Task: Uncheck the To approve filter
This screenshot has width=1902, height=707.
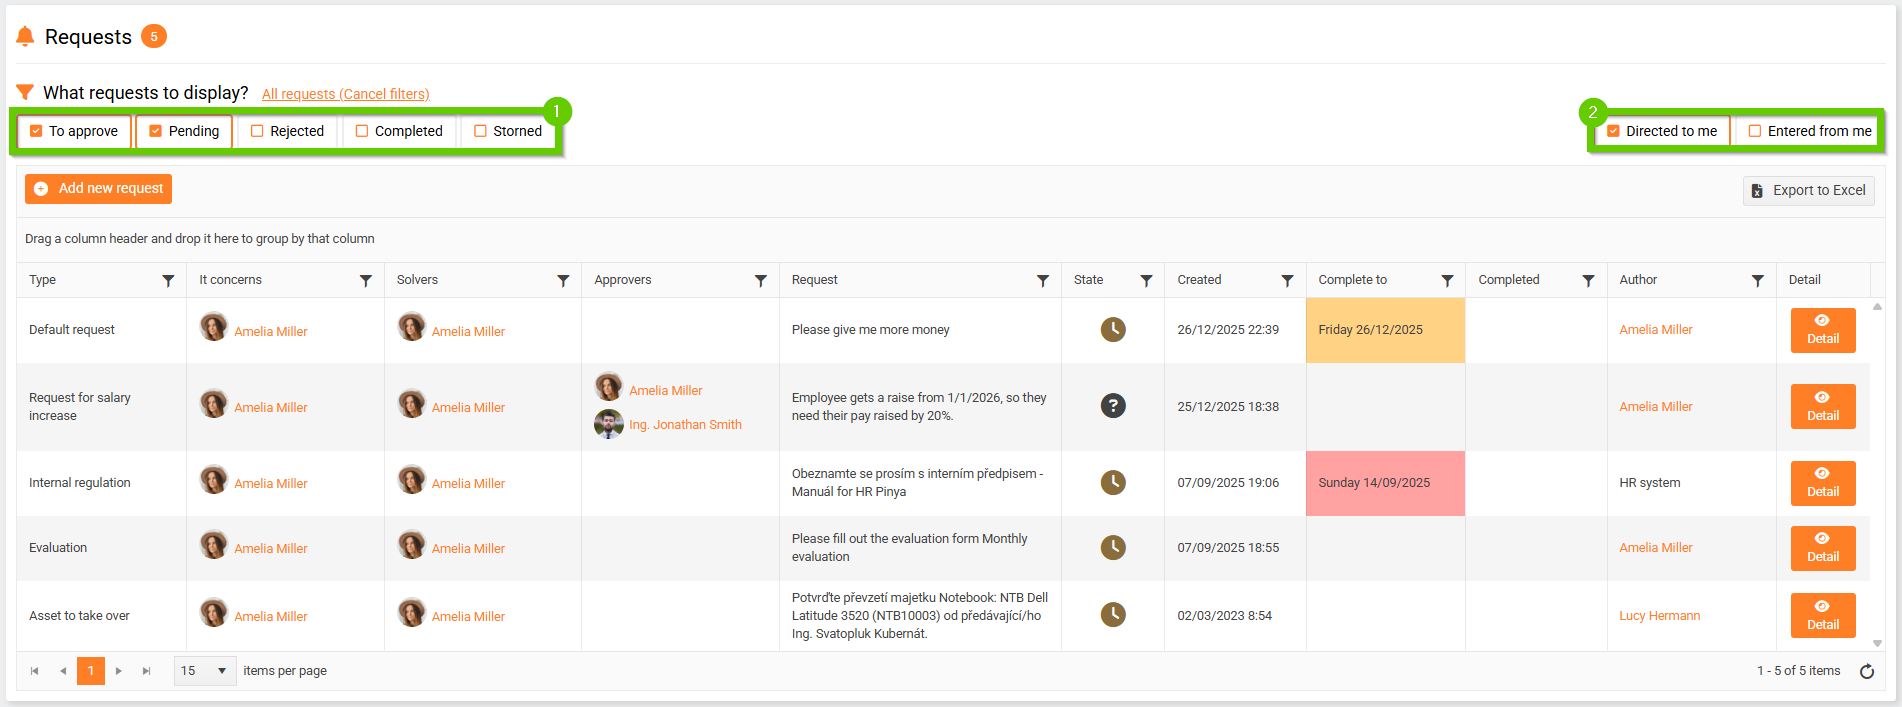Action: coord(37,131)
